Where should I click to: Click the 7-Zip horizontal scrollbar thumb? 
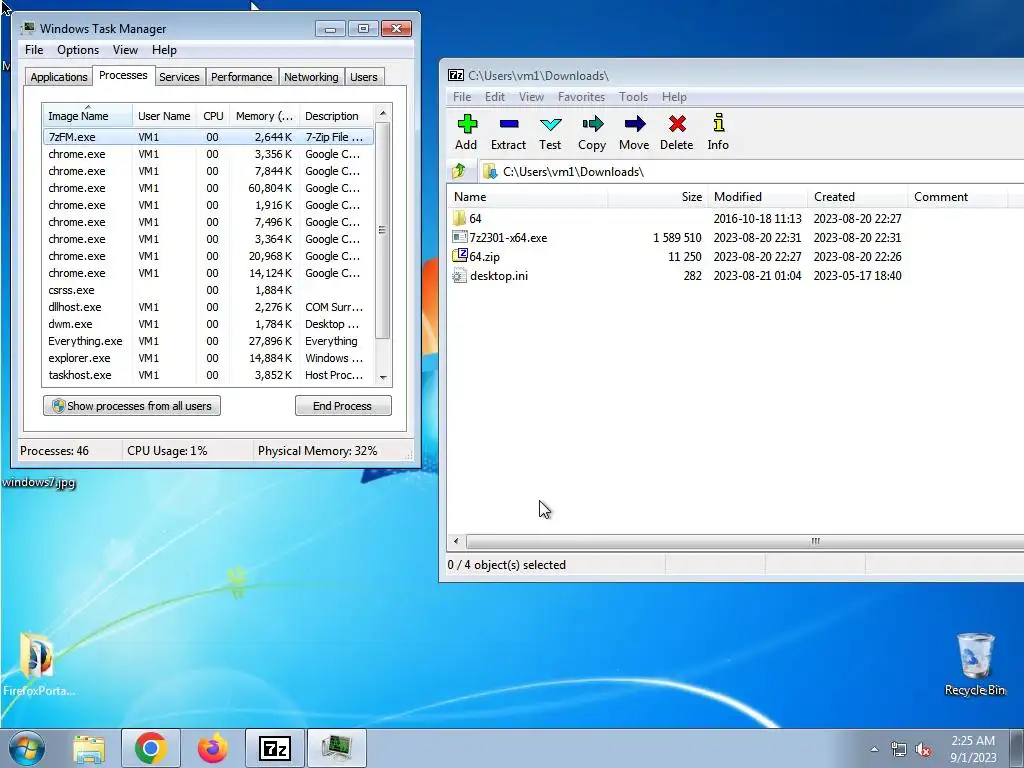point(744,541)
